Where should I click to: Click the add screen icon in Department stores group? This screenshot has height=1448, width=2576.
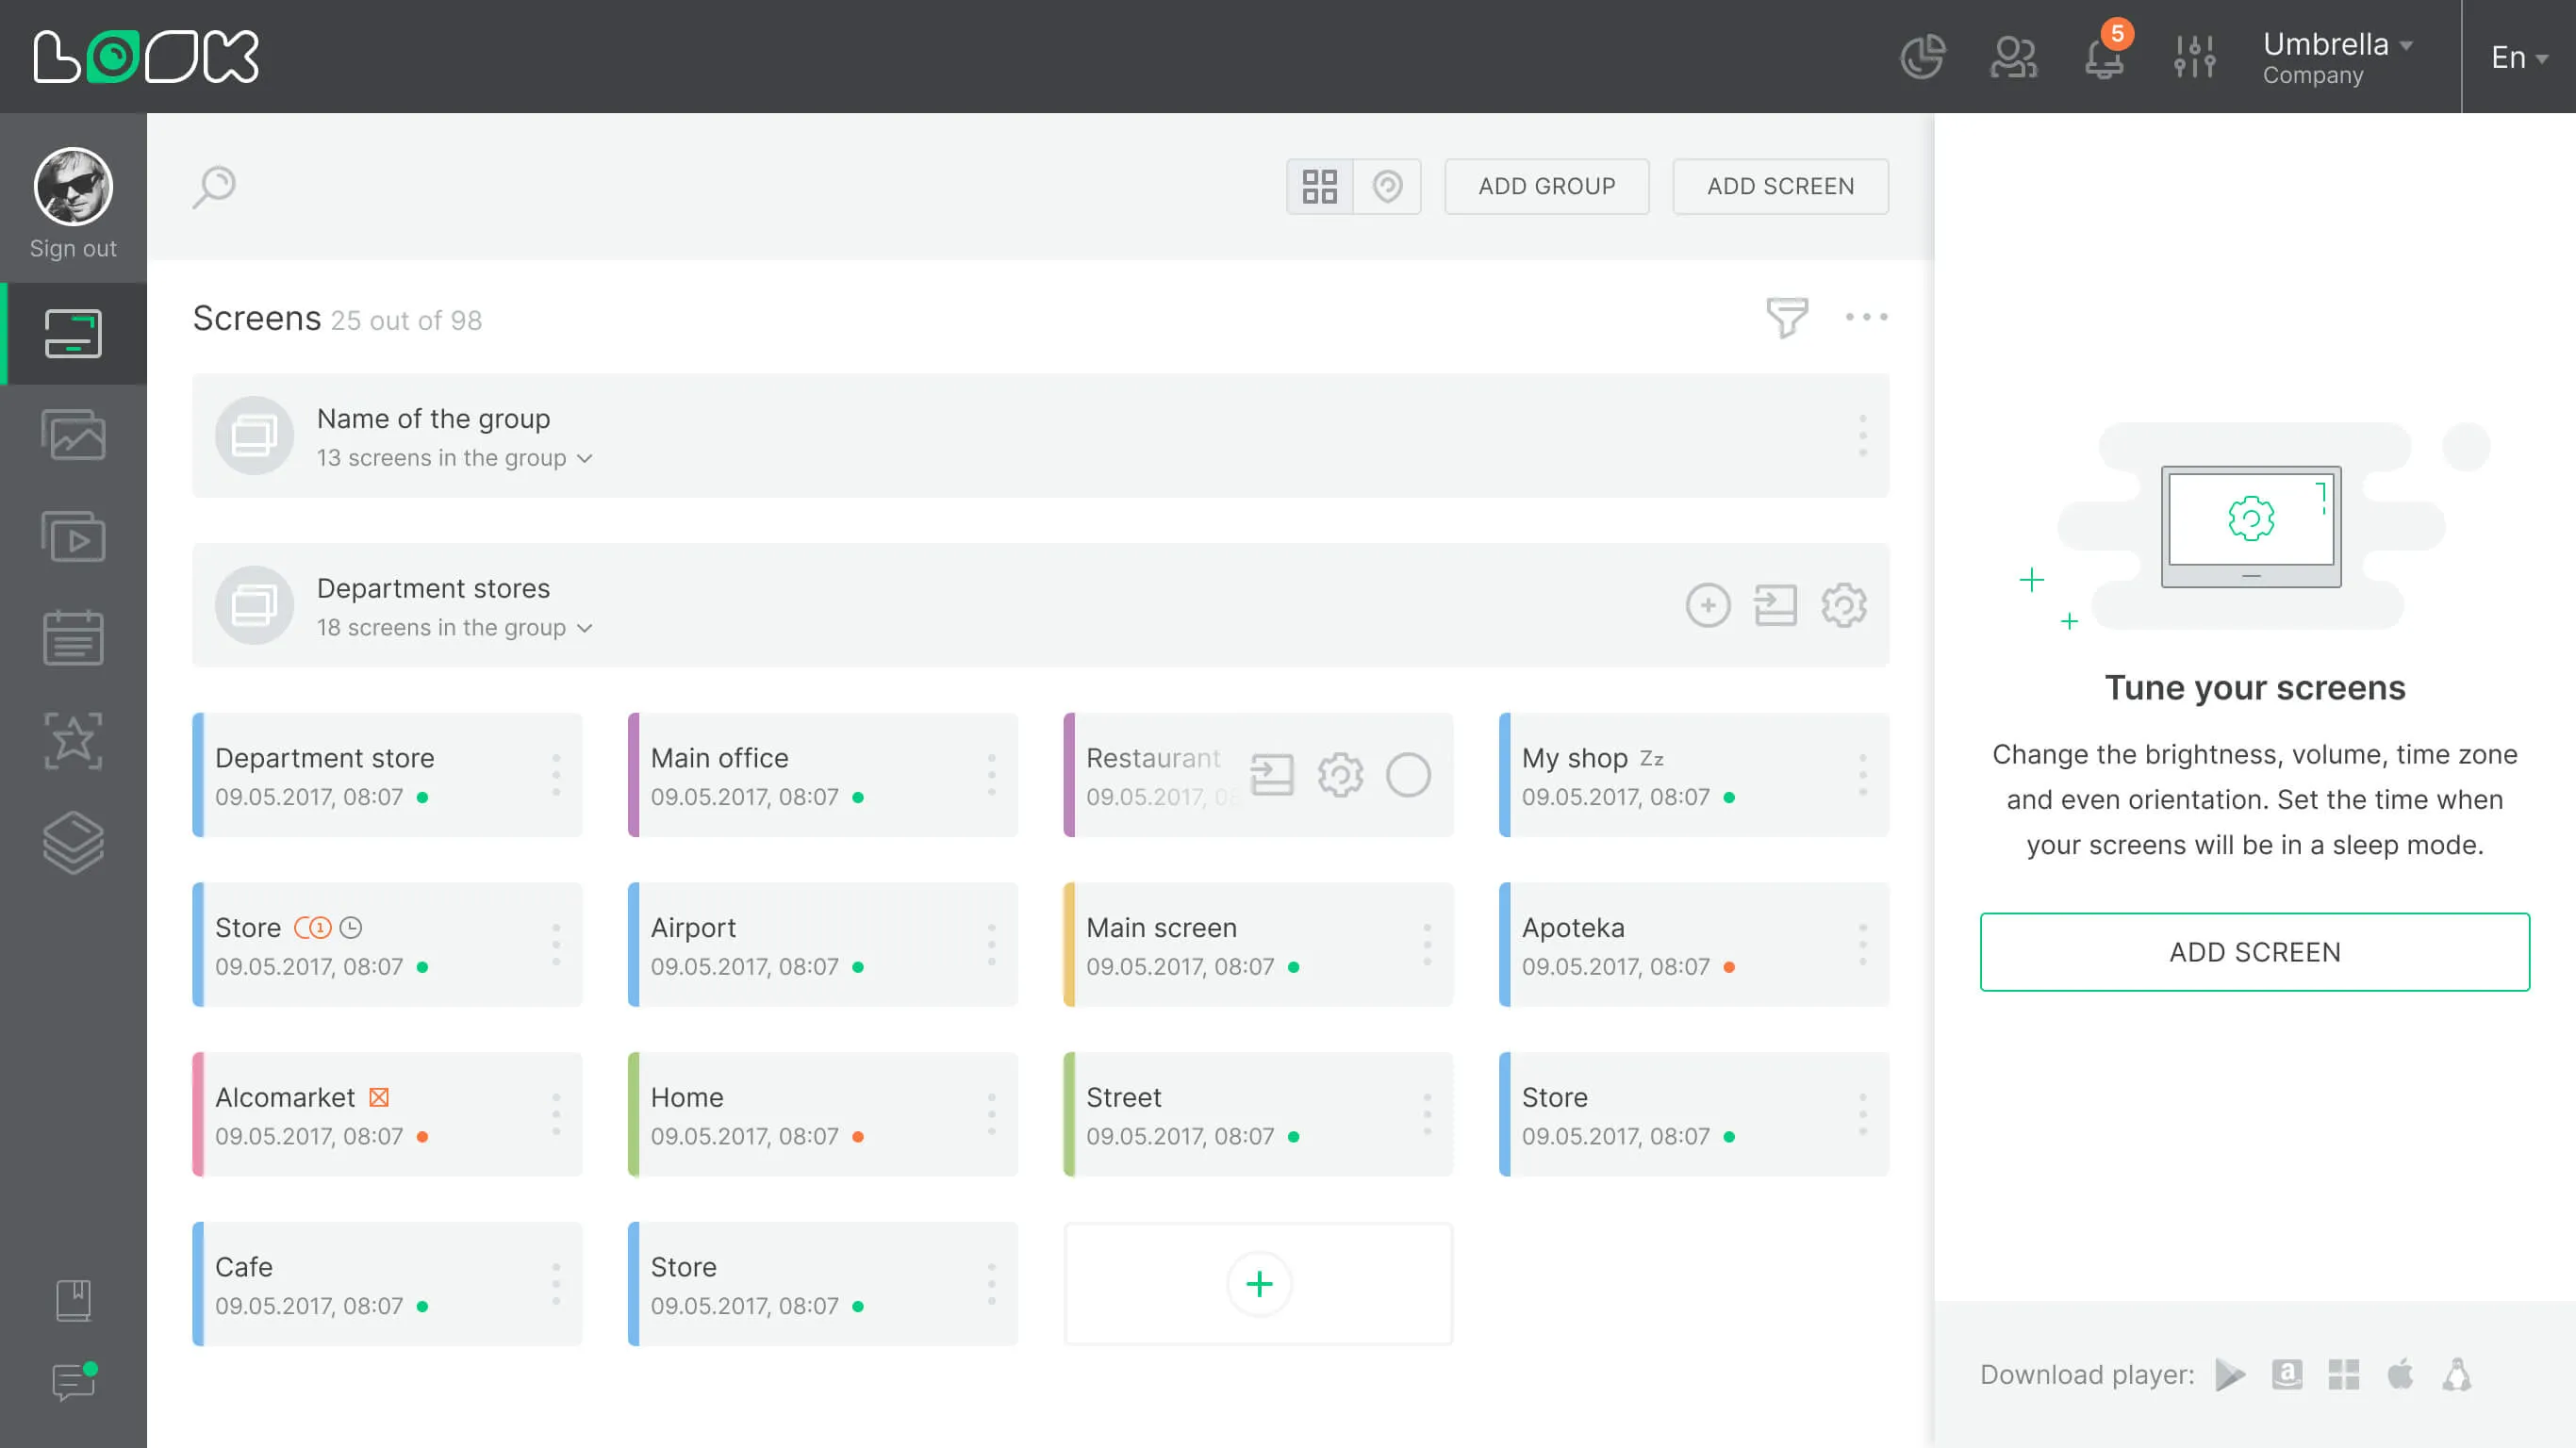[x=1708, y=604]
